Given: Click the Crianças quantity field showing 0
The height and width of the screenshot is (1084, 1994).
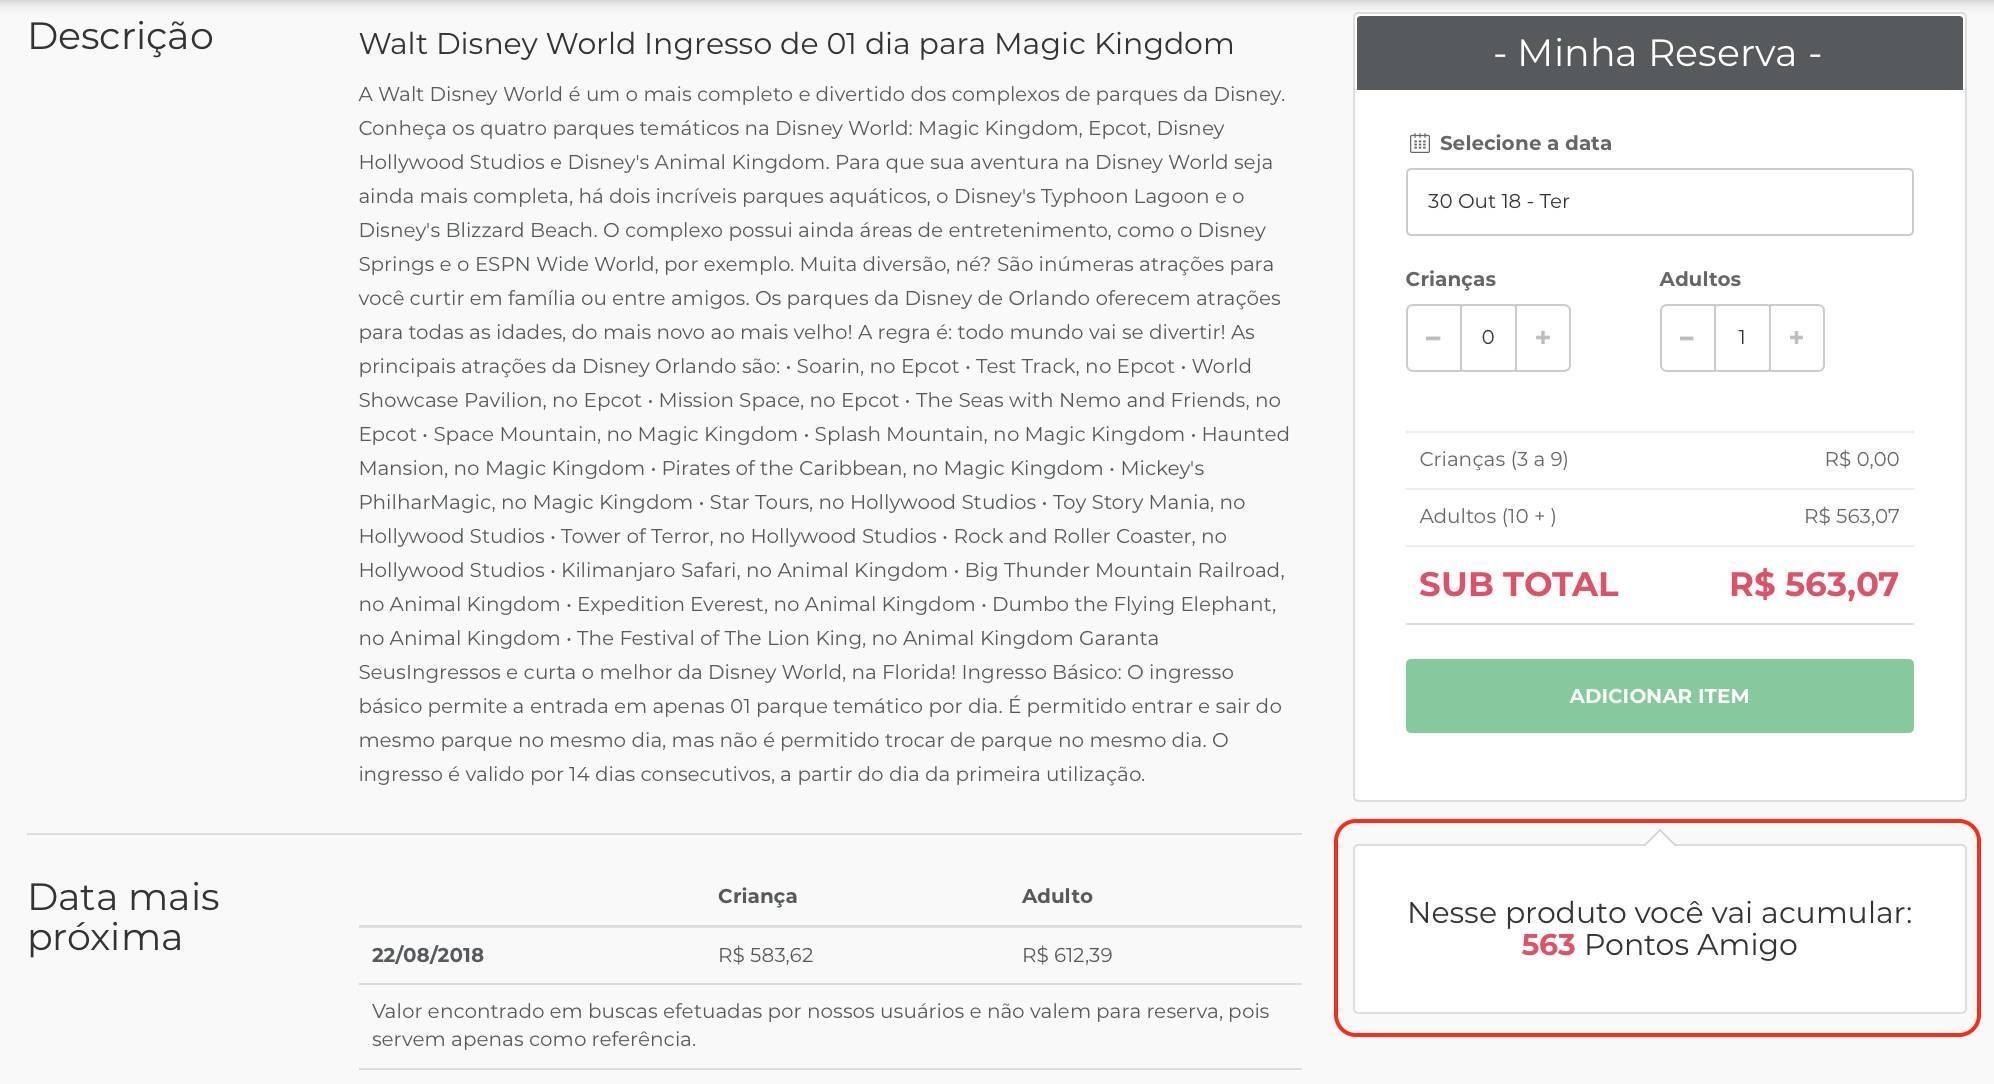Looking at the screenshot, I should pos(1488,338).
